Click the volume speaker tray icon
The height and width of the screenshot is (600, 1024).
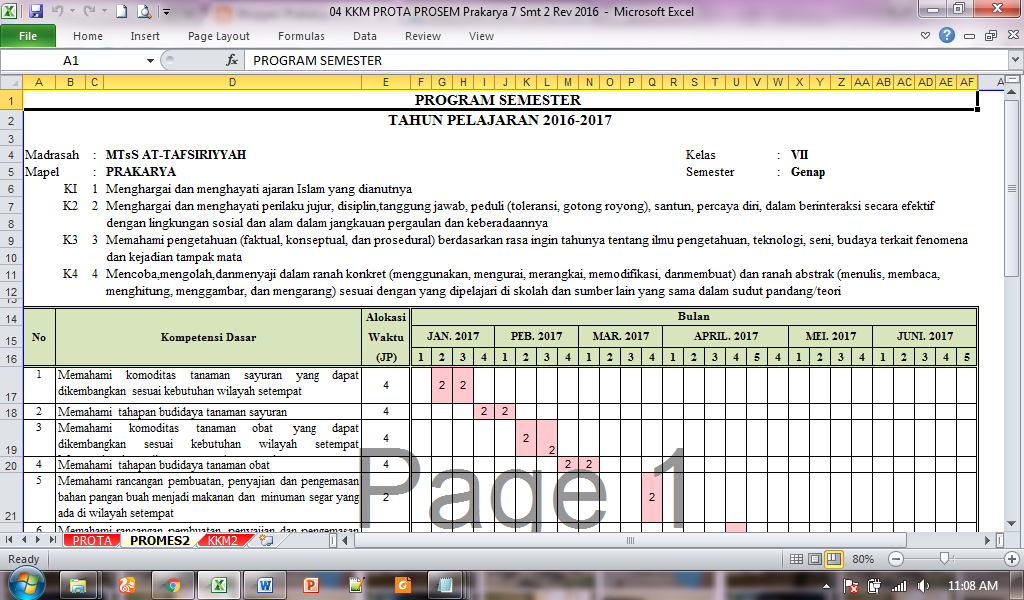point(923,586)
